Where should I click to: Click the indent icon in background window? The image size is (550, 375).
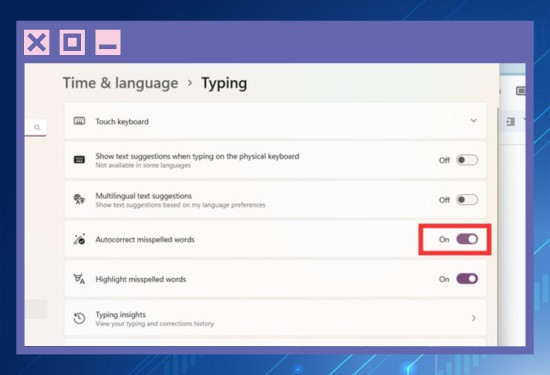(x=511, y=122)
